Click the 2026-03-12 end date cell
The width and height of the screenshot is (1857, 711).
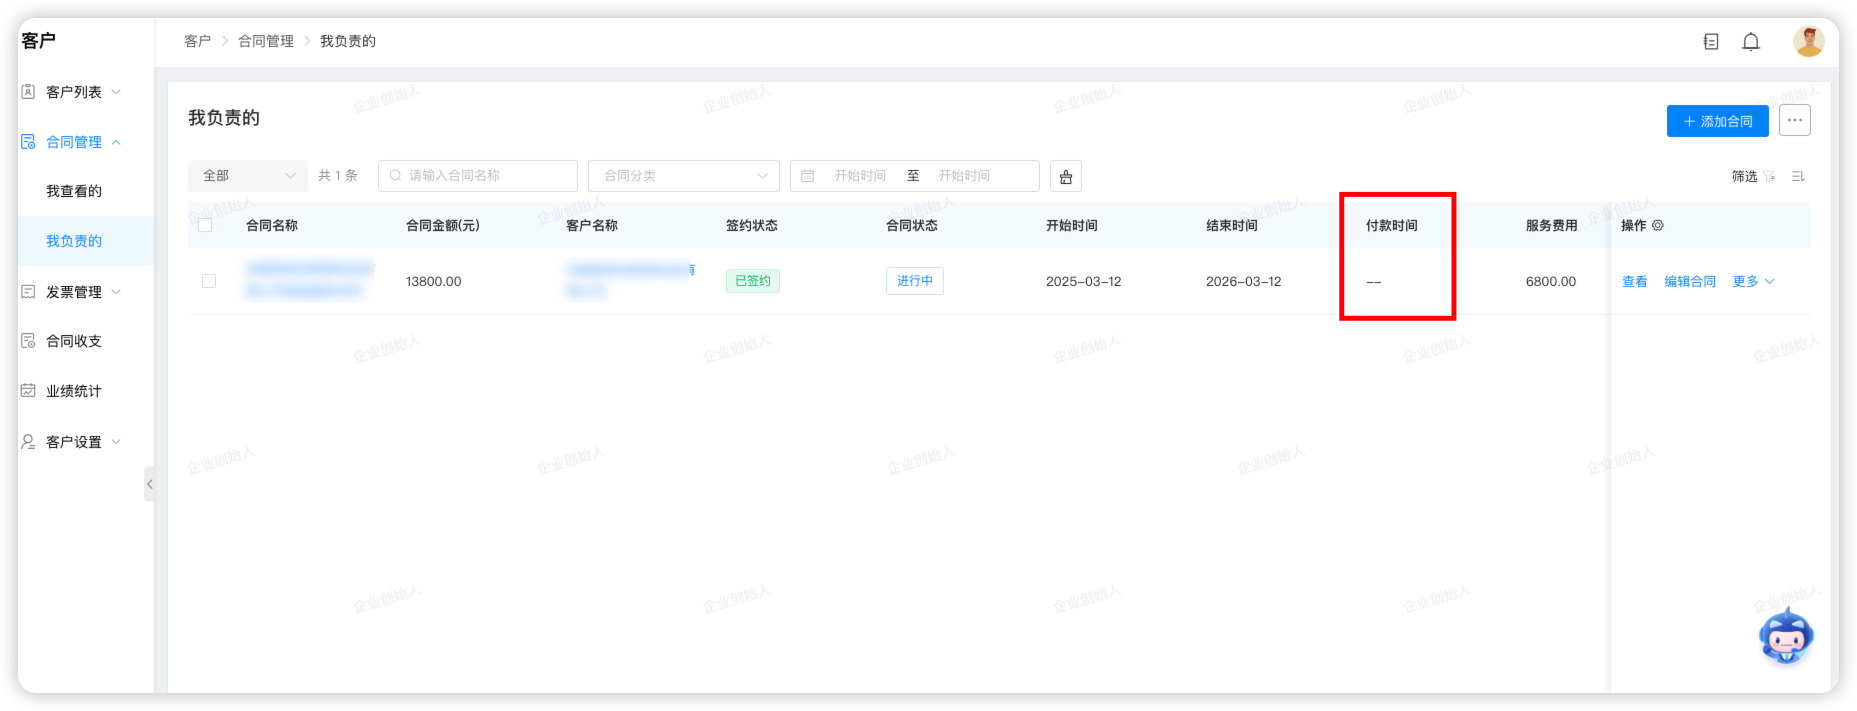(x=1244, y=281)
